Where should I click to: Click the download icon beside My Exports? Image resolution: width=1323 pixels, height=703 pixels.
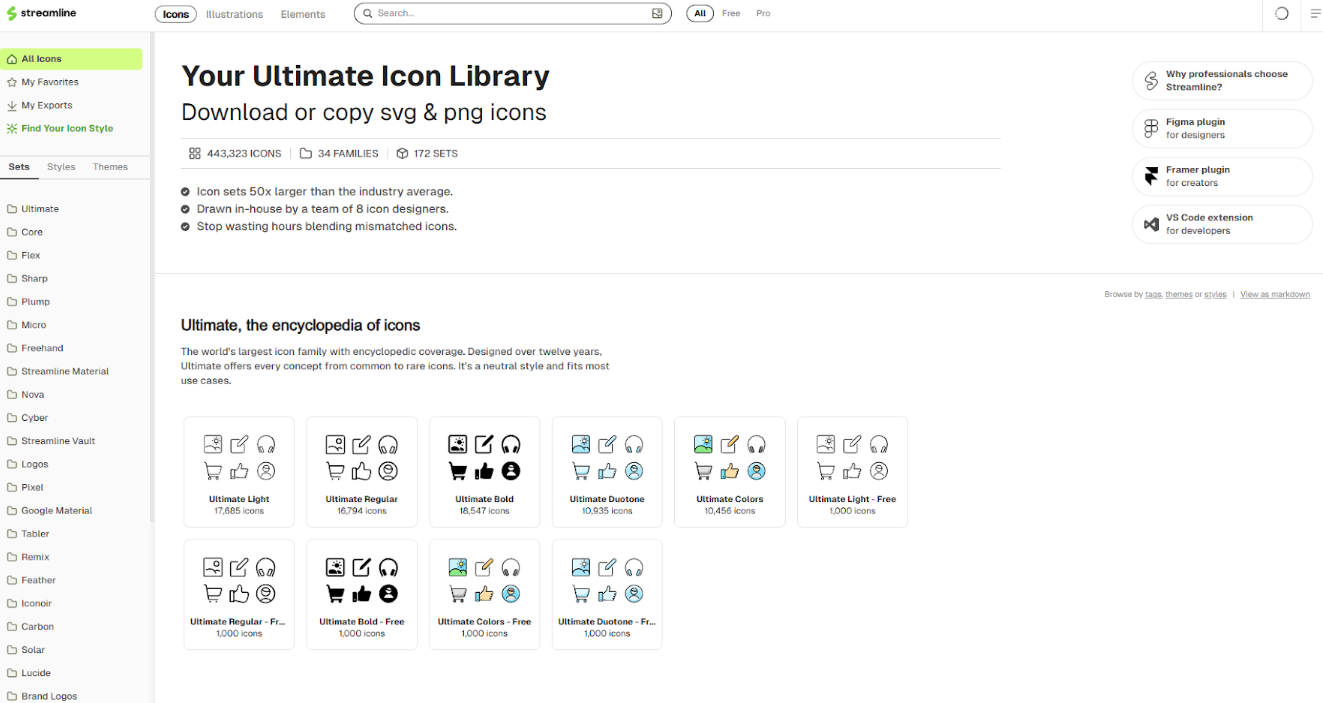coord(12,105)
